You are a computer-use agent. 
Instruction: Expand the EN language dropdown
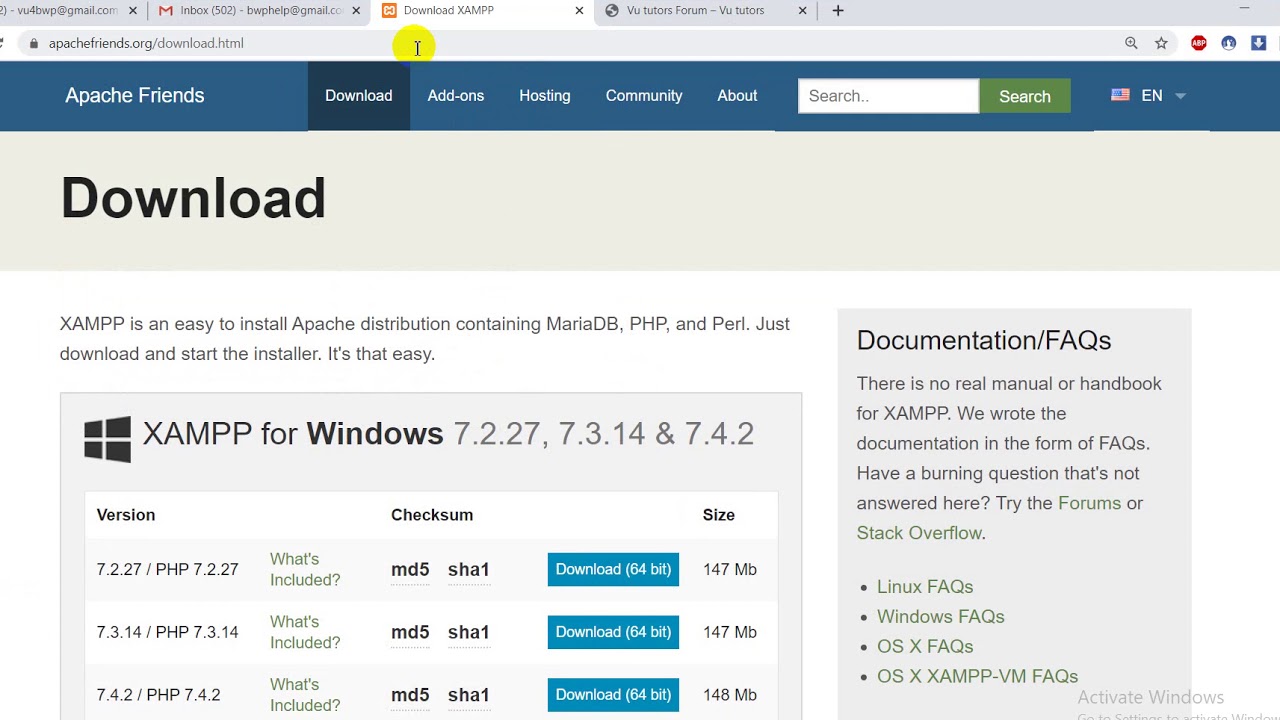tap(1162, 96)
